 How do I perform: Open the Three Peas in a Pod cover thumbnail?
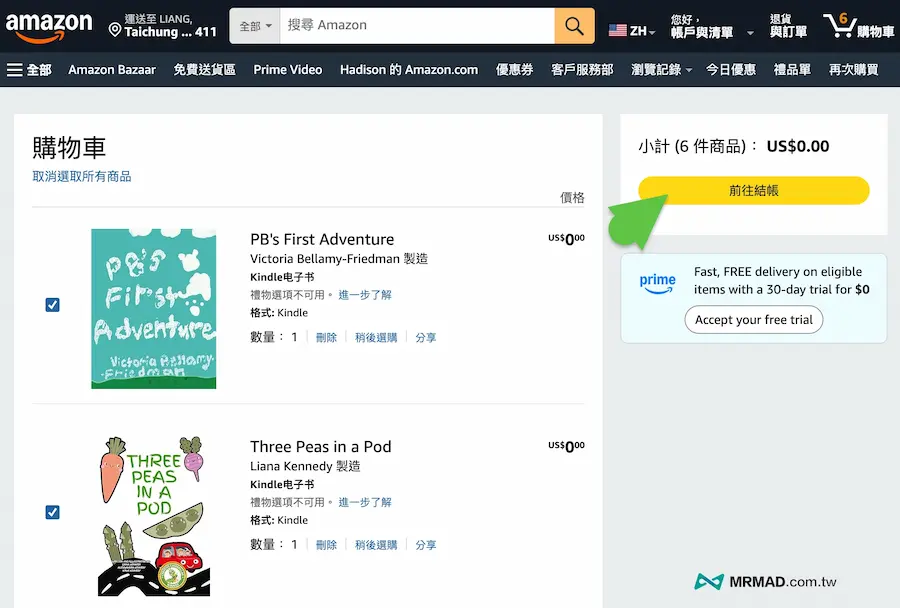point(153,516)
